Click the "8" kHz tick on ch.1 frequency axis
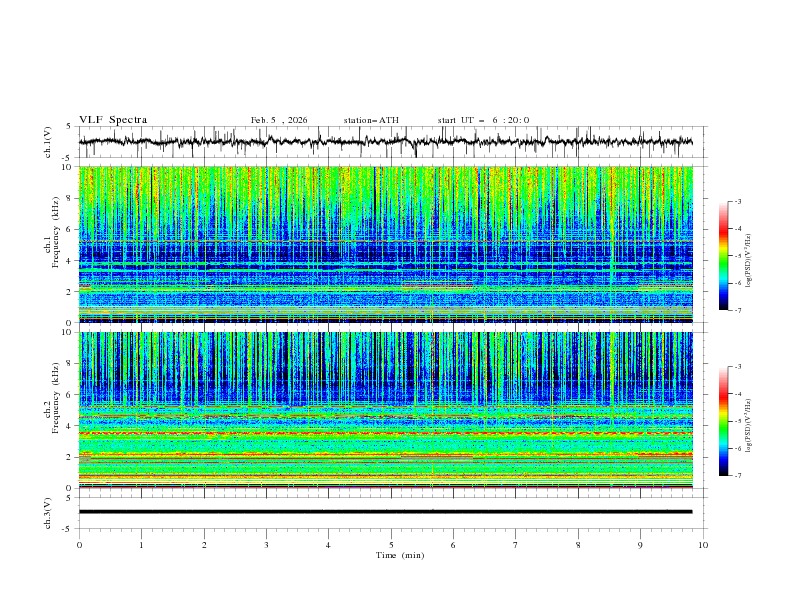 point(70,198)
